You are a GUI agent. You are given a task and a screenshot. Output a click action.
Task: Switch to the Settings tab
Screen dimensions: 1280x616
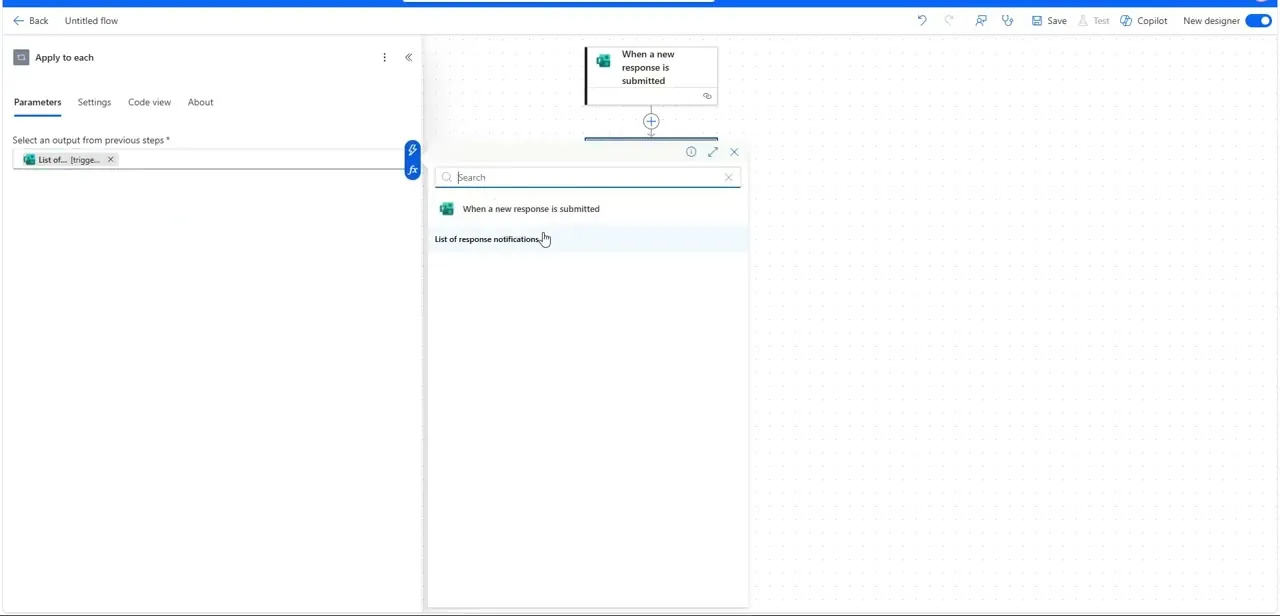click(x=94, y=102)
